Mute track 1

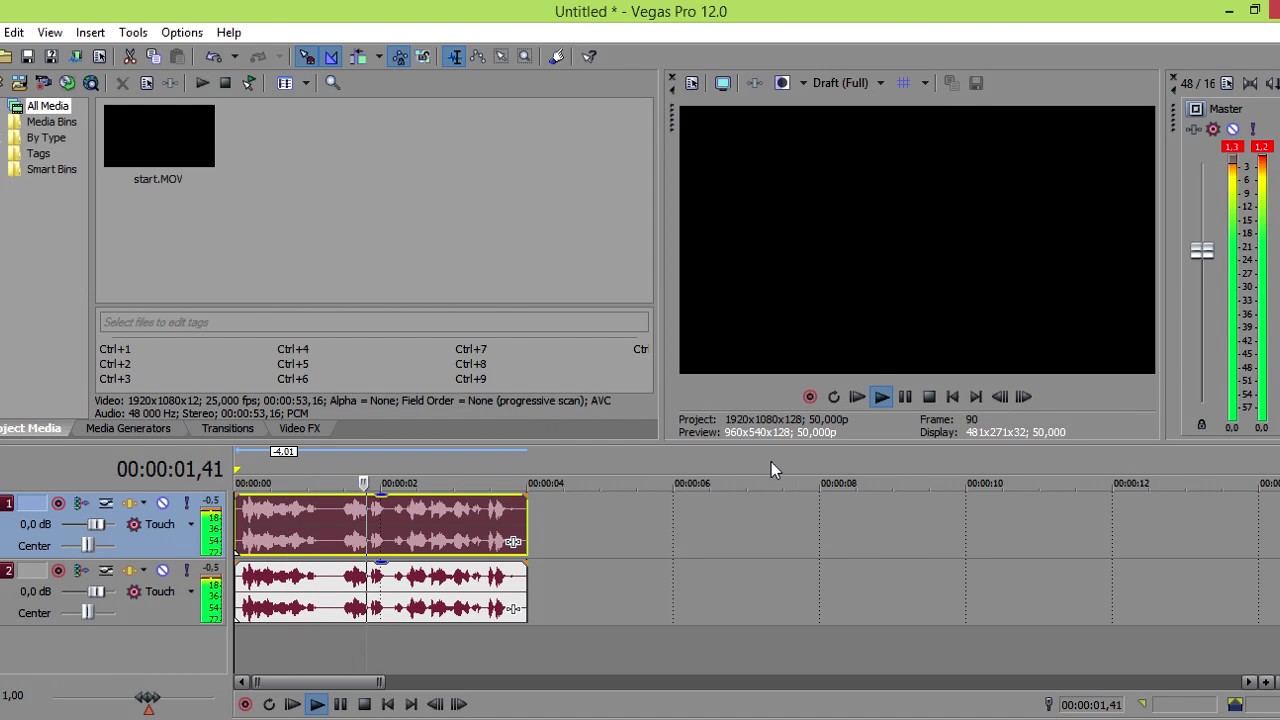[x=162, y=503]
